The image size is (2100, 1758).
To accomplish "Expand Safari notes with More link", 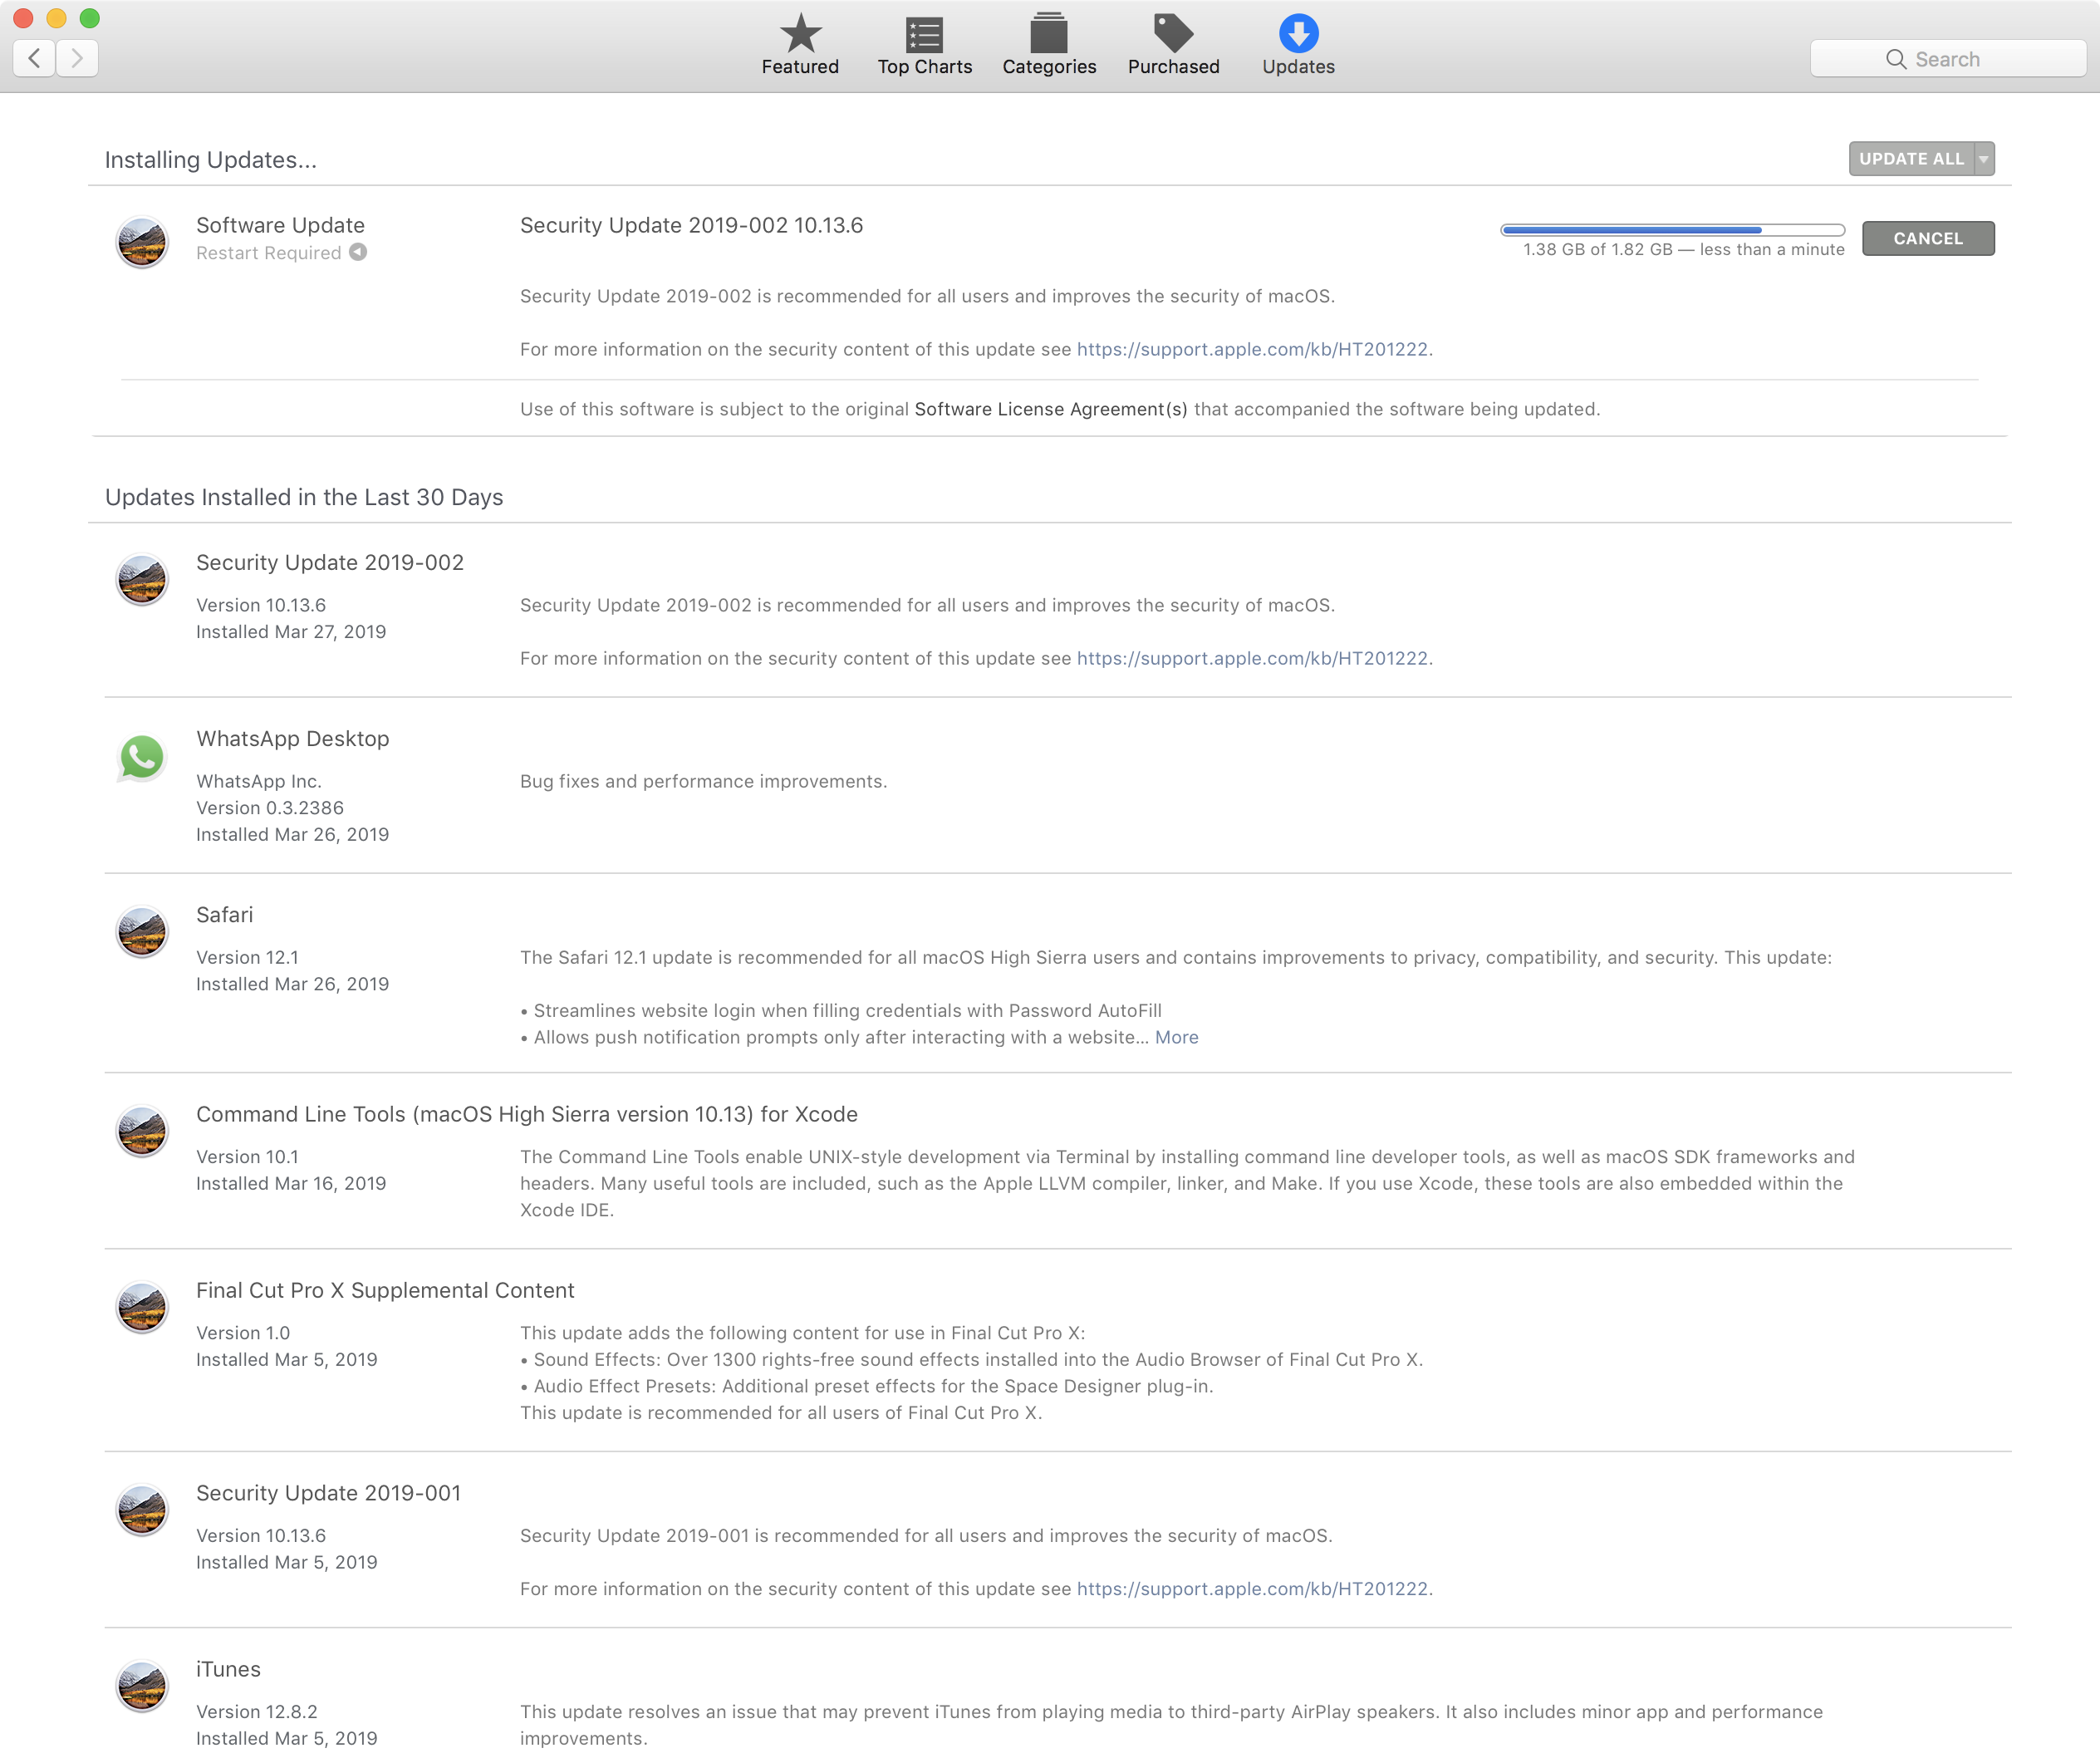I will pyautogui.click(x=1176, y=1037).
